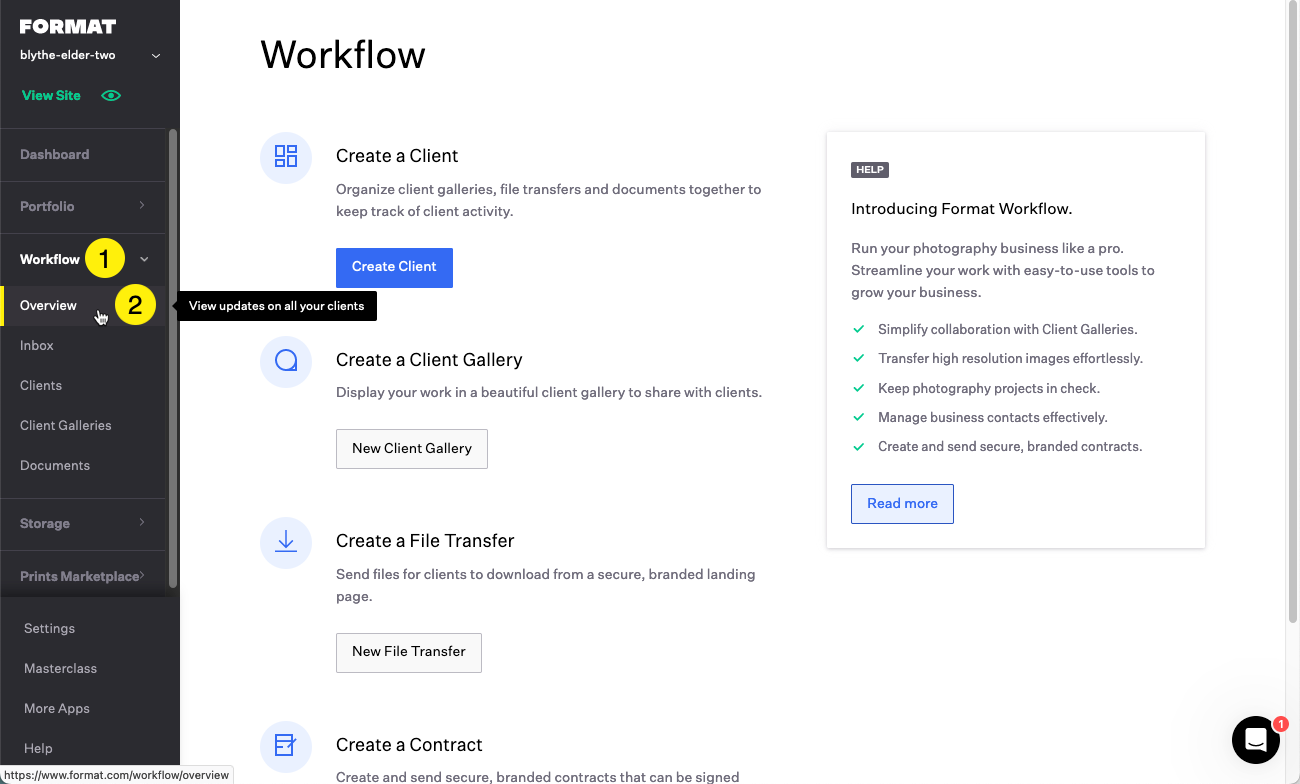Click the New File Transfer button
Viewport: 1300px width, 784px height.
(408, 652)
